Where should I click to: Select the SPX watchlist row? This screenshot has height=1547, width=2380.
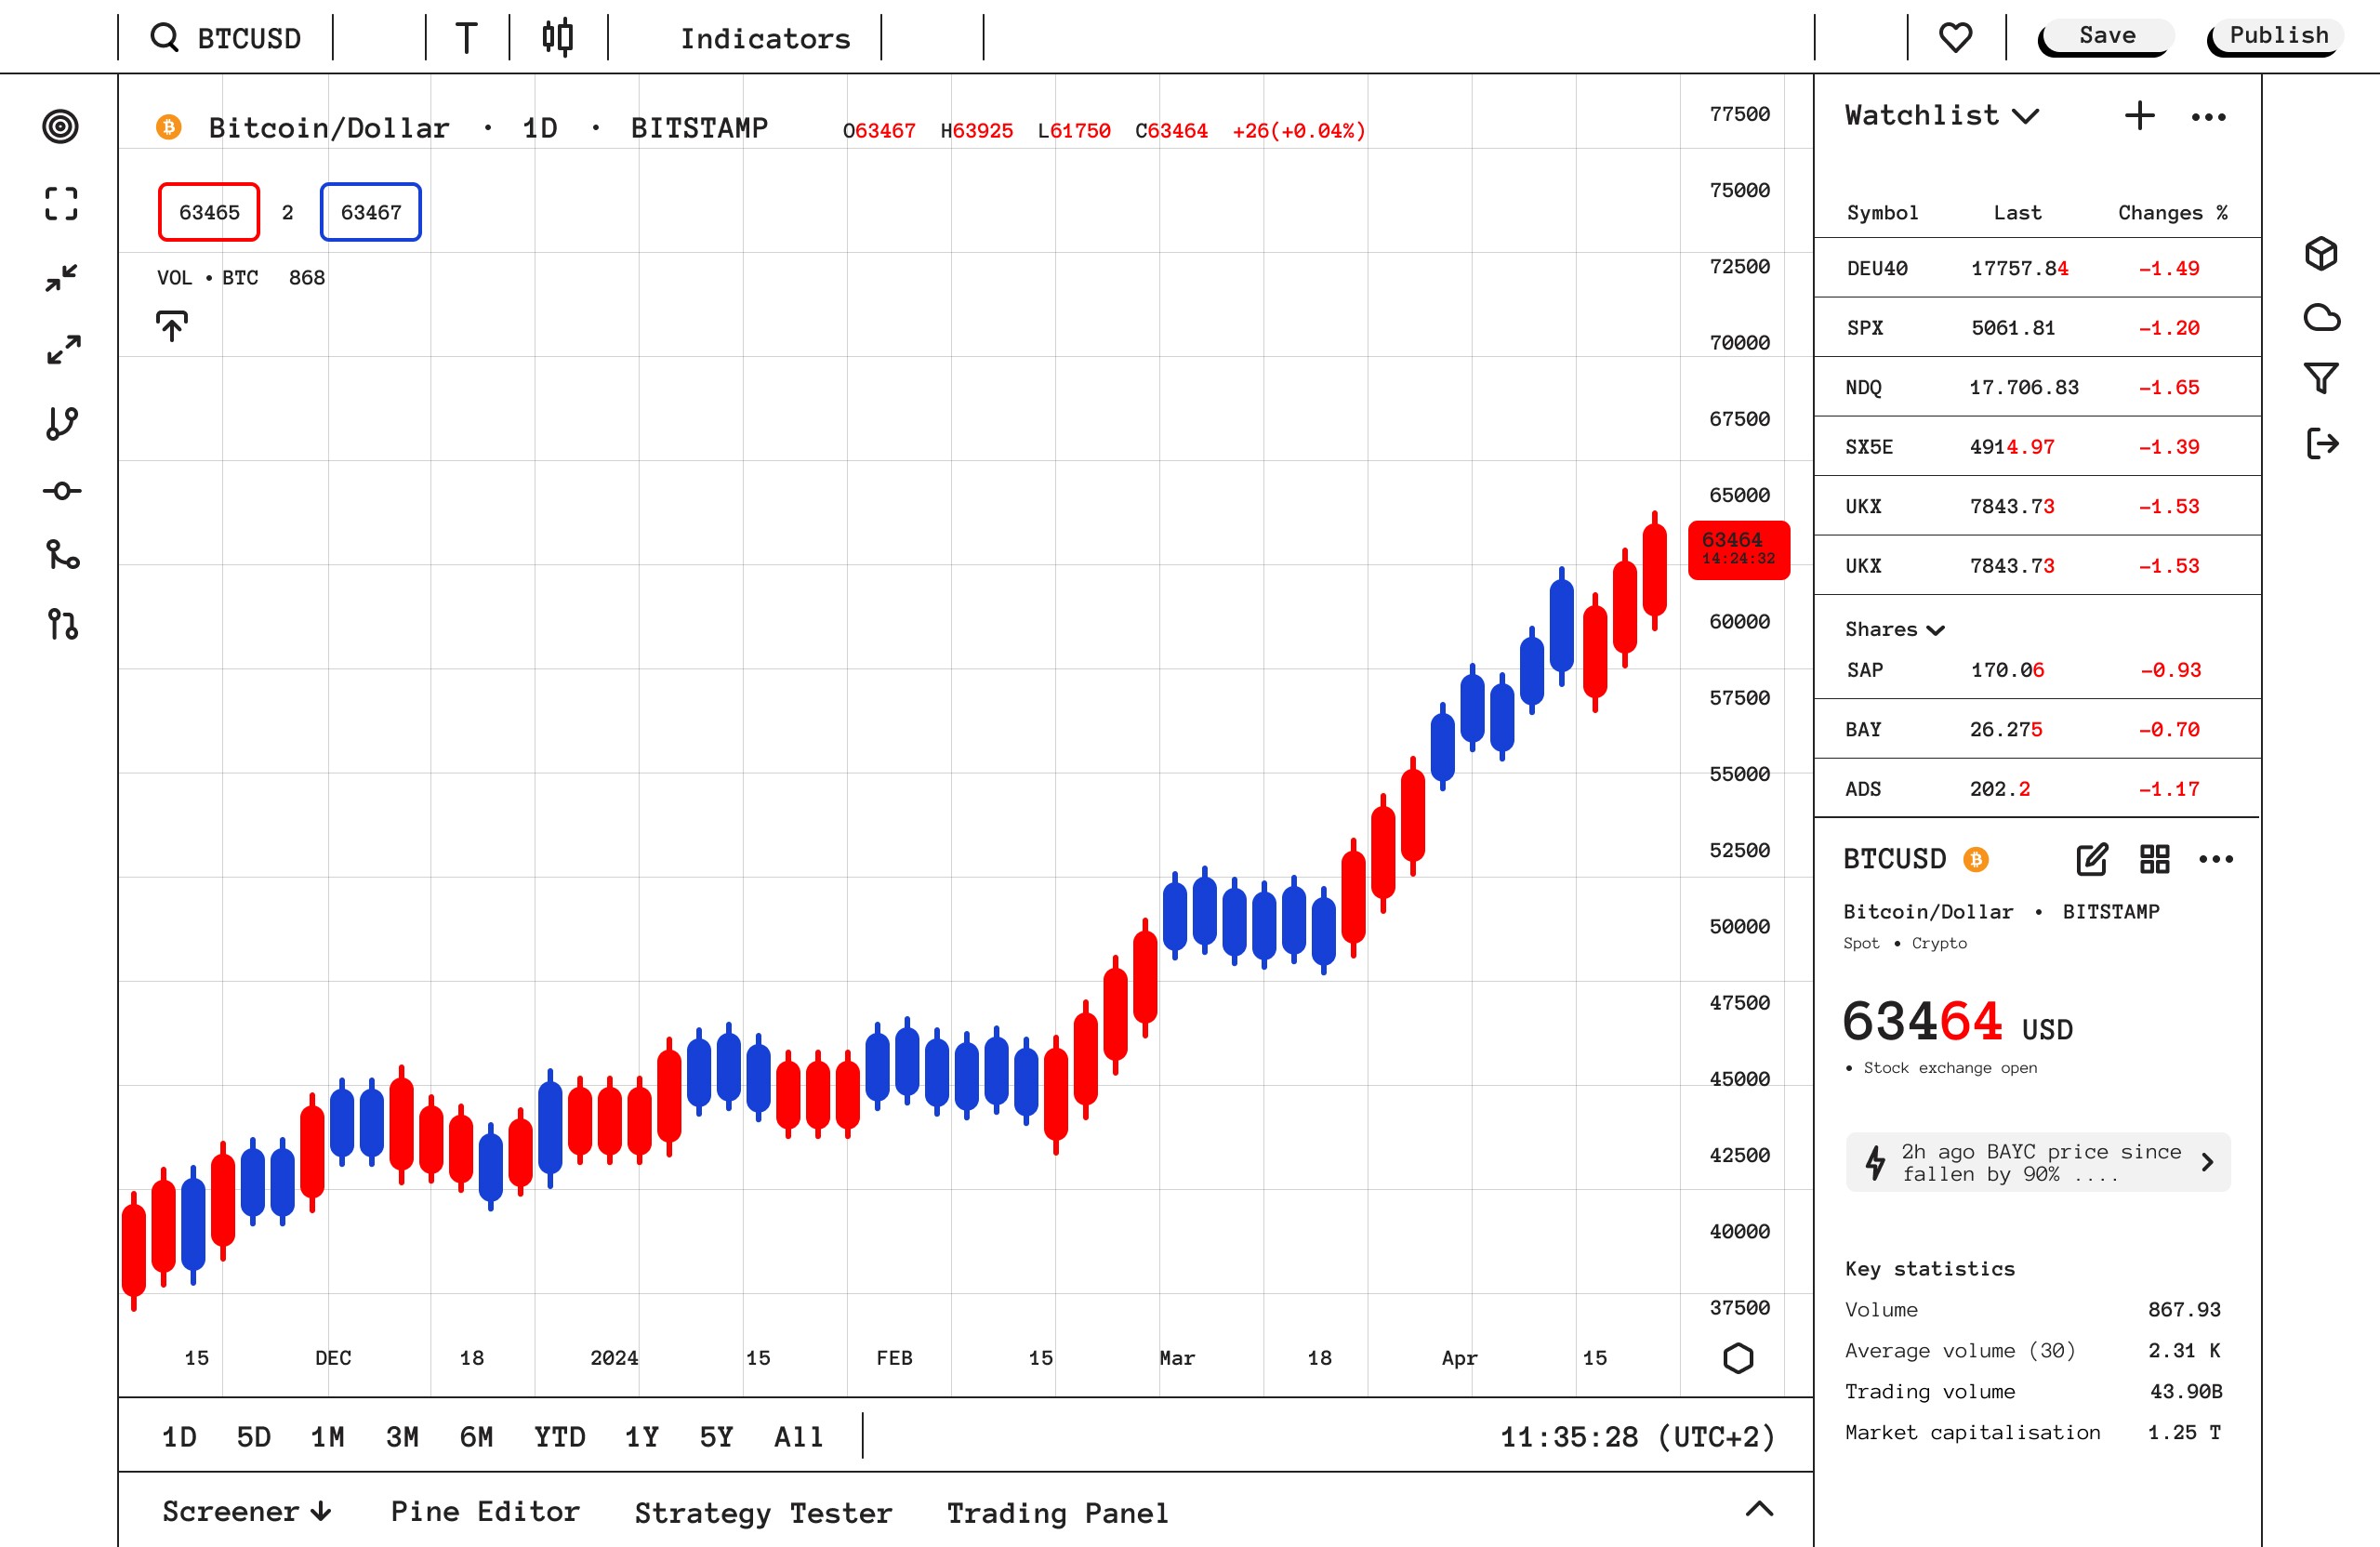[x=2037, y=327]
